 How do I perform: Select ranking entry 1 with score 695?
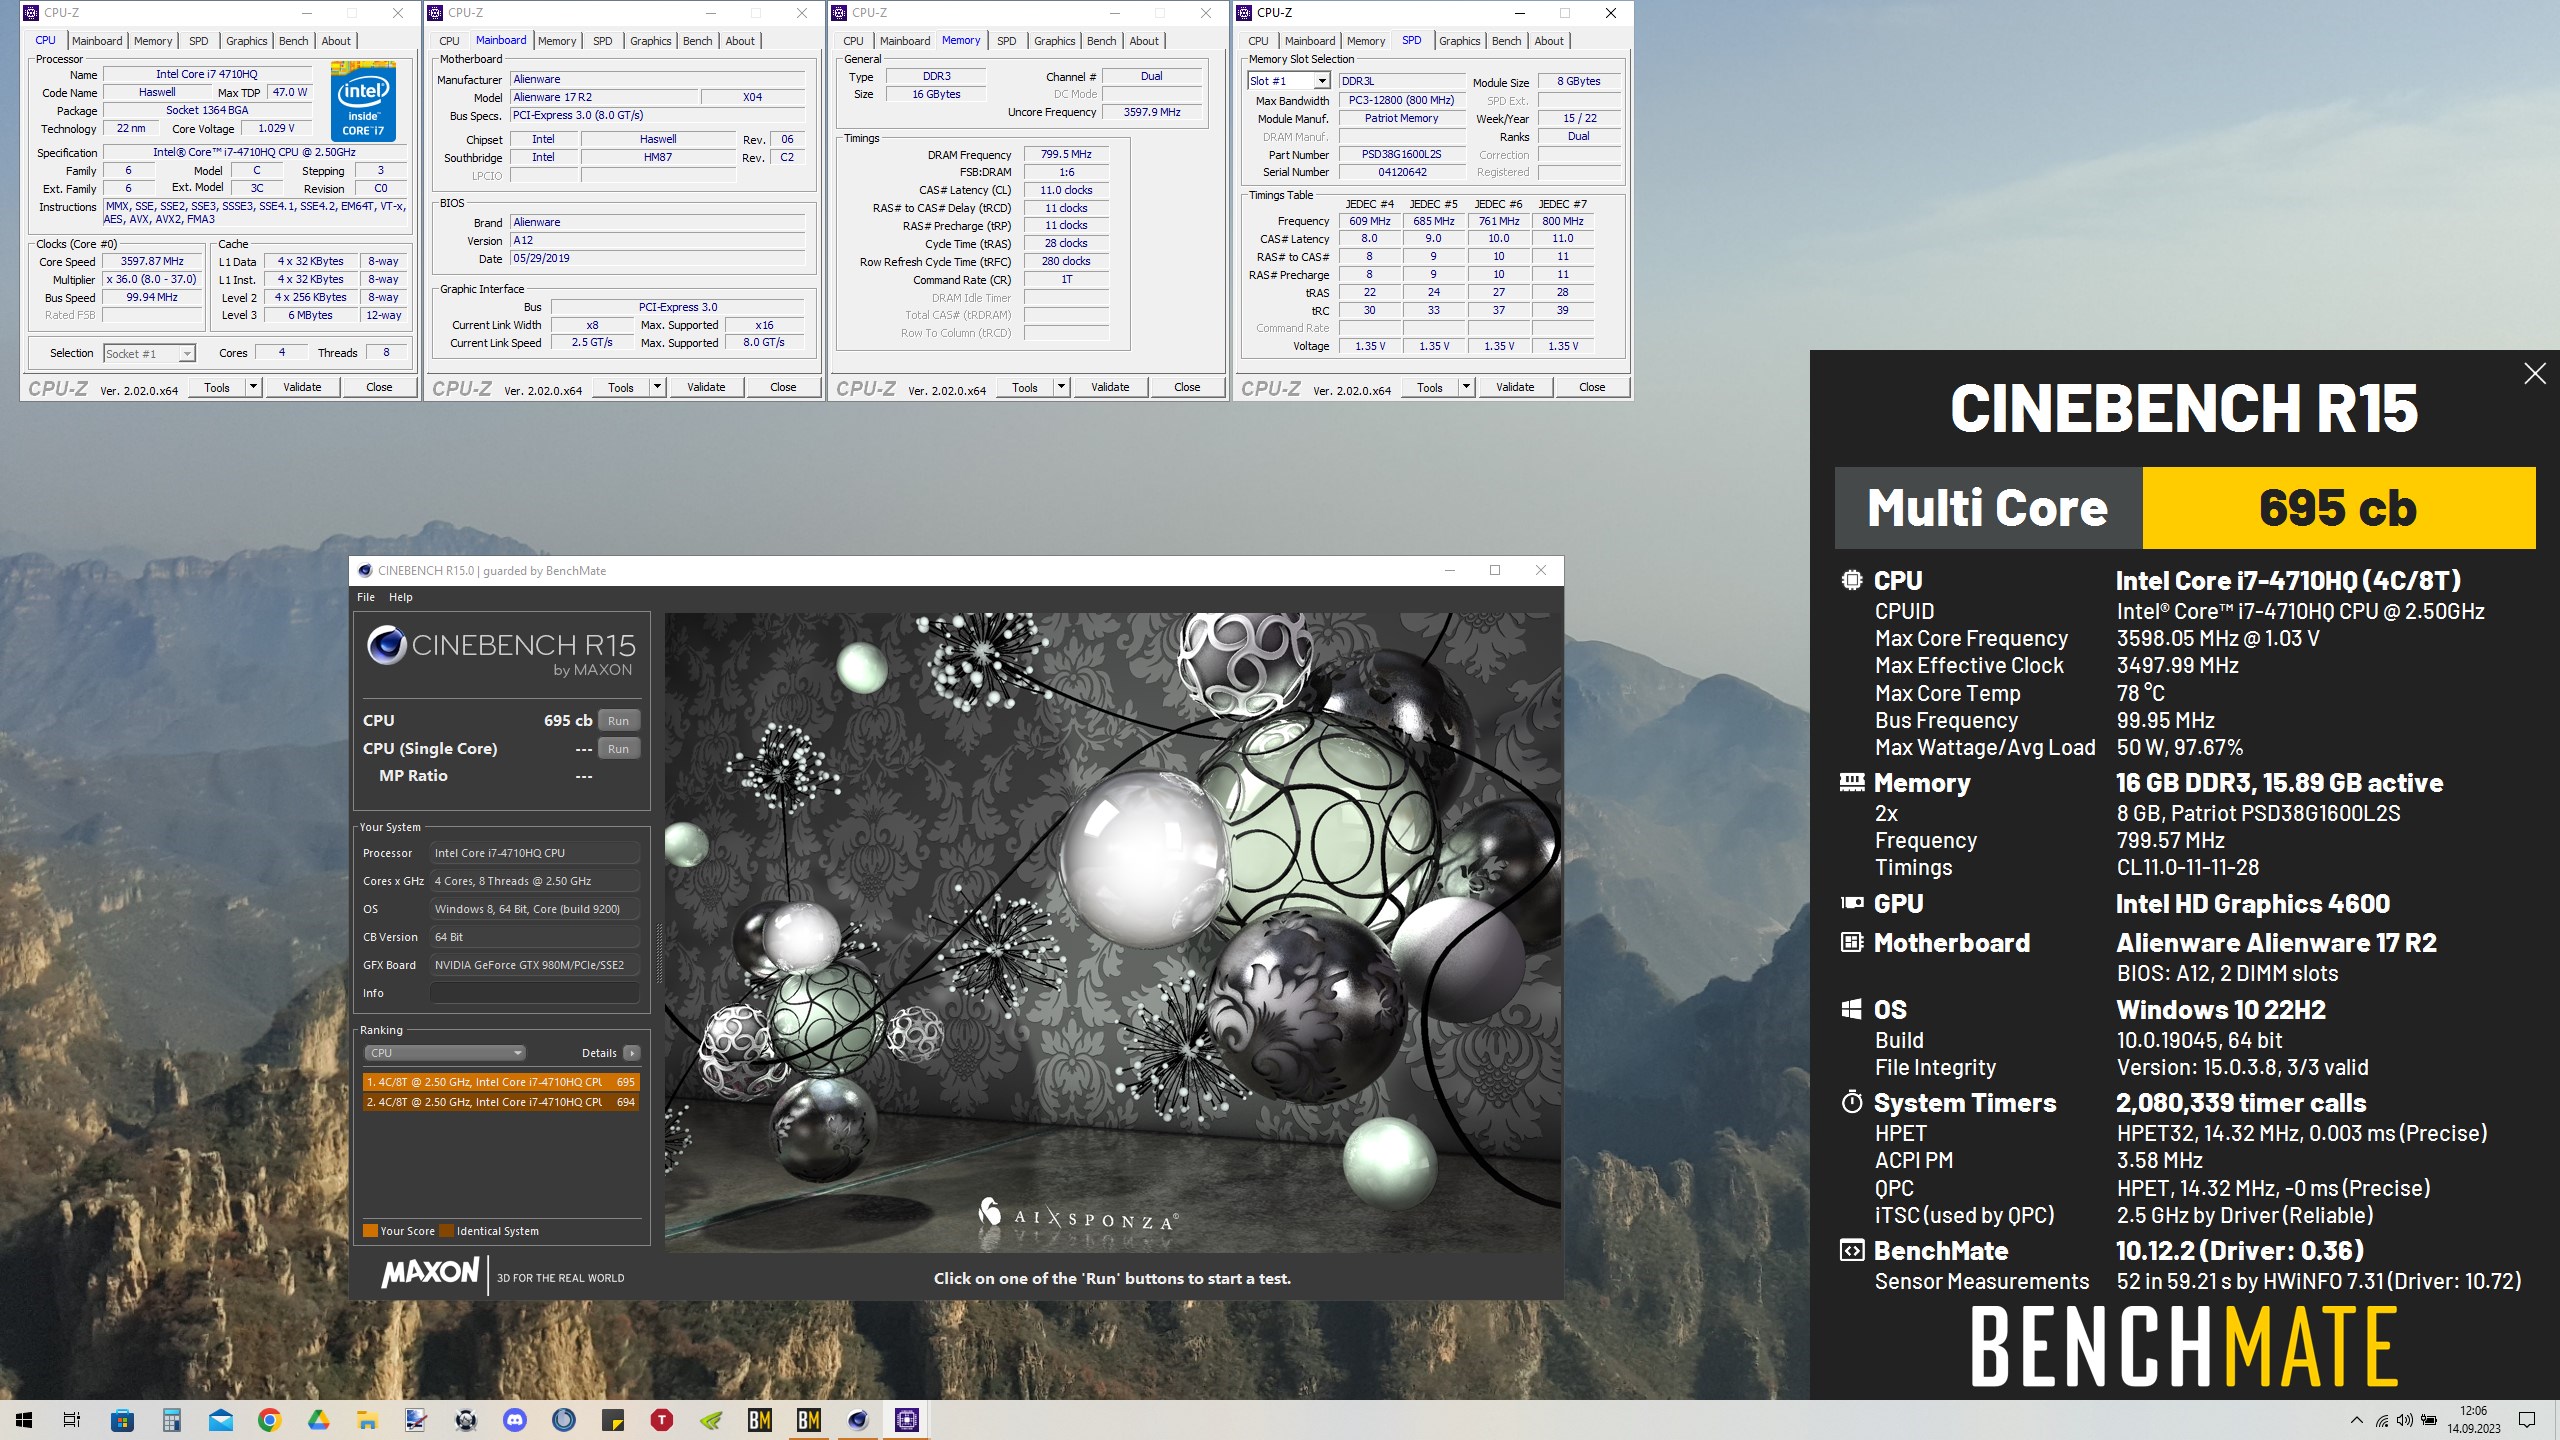tap(501, 1082)
